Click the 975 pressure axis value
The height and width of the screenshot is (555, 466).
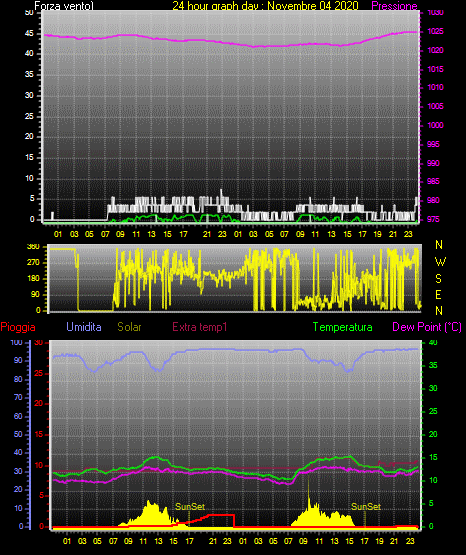pos(433,219)
